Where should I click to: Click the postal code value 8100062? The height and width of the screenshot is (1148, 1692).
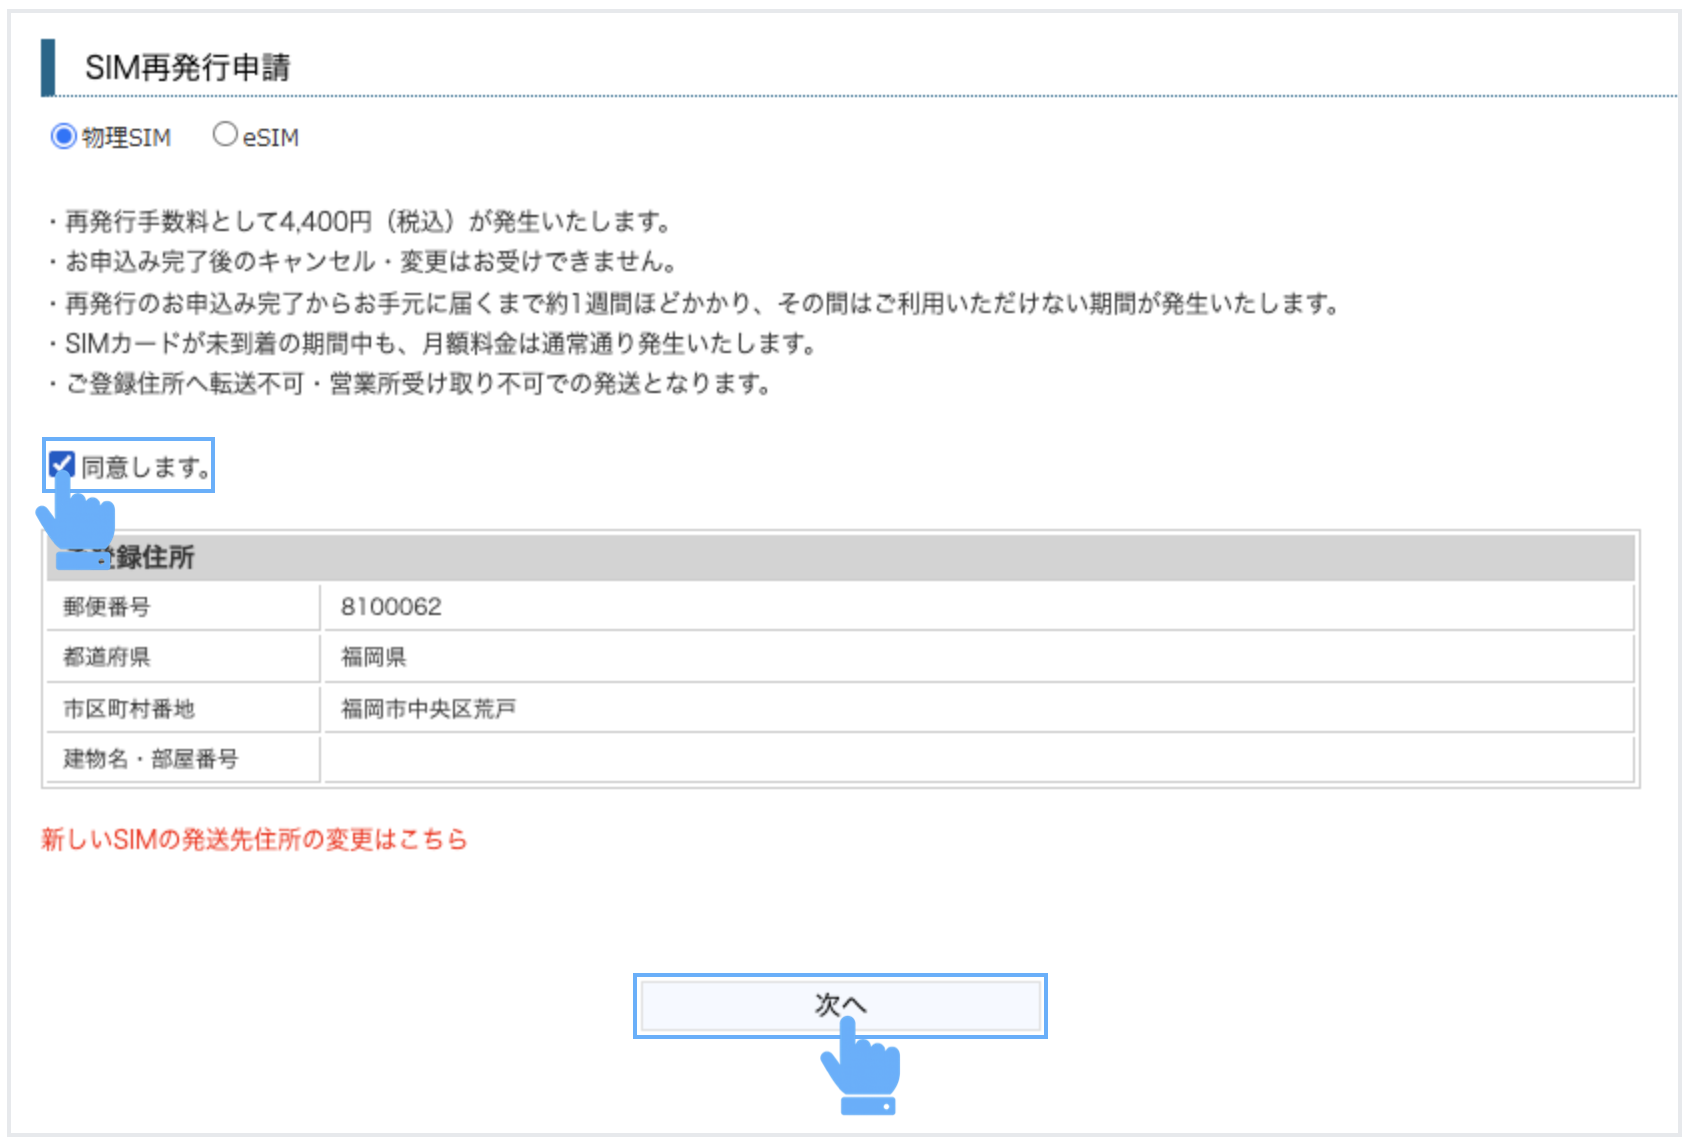391,607
